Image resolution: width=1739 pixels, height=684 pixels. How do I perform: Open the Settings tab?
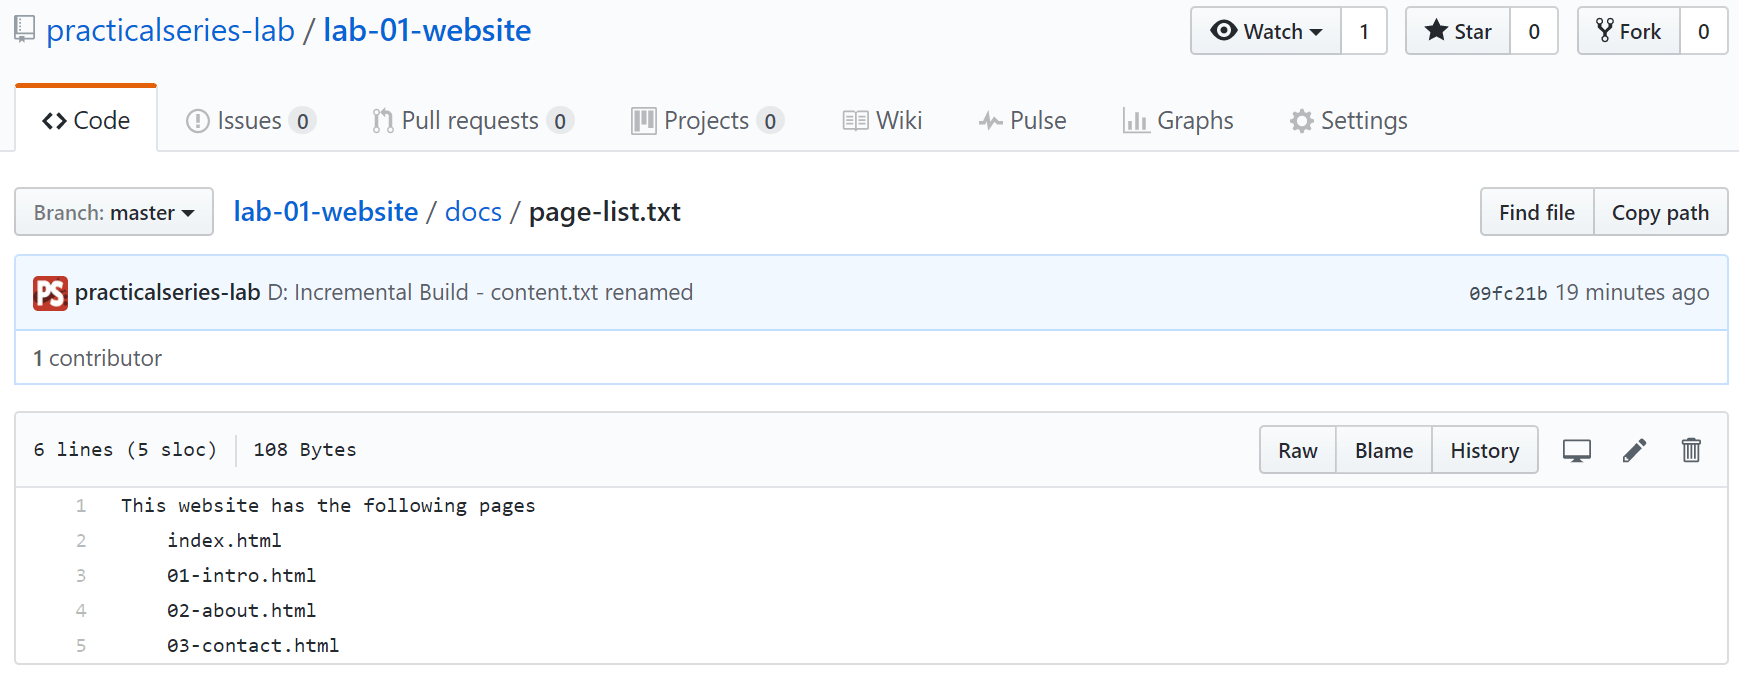[x=1348, y=121]
